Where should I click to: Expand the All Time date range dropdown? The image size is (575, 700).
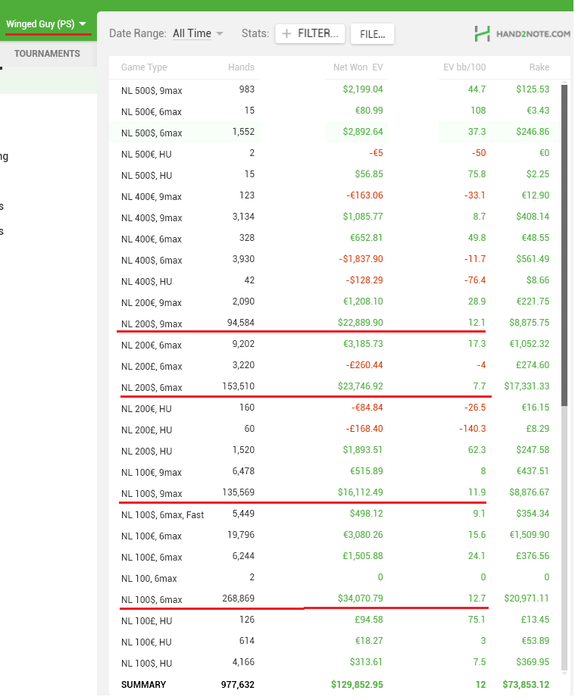pyautogui.click(x=198, y=33)
